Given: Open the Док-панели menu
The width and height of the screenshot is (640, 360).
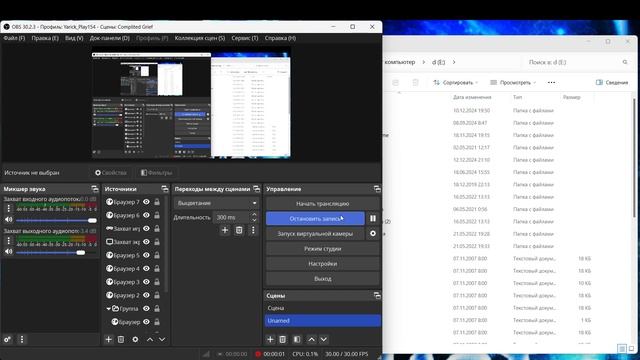Looking at the screenshot, I should 109,38.
